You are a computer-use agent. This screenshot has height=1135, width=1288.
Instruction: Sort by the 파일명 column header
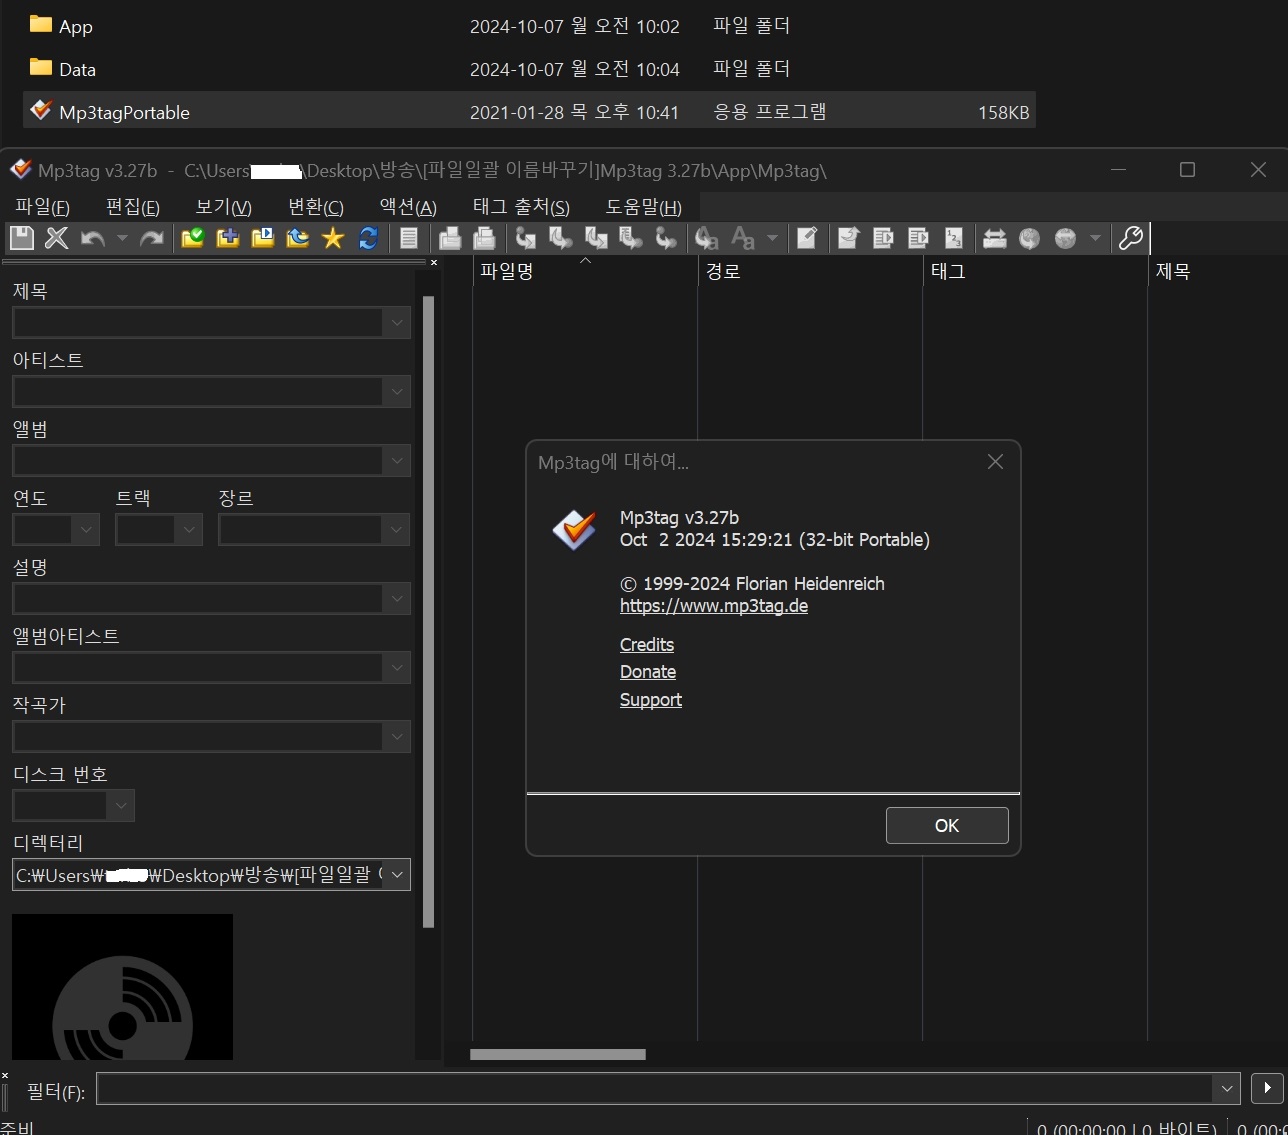[585, 271]
